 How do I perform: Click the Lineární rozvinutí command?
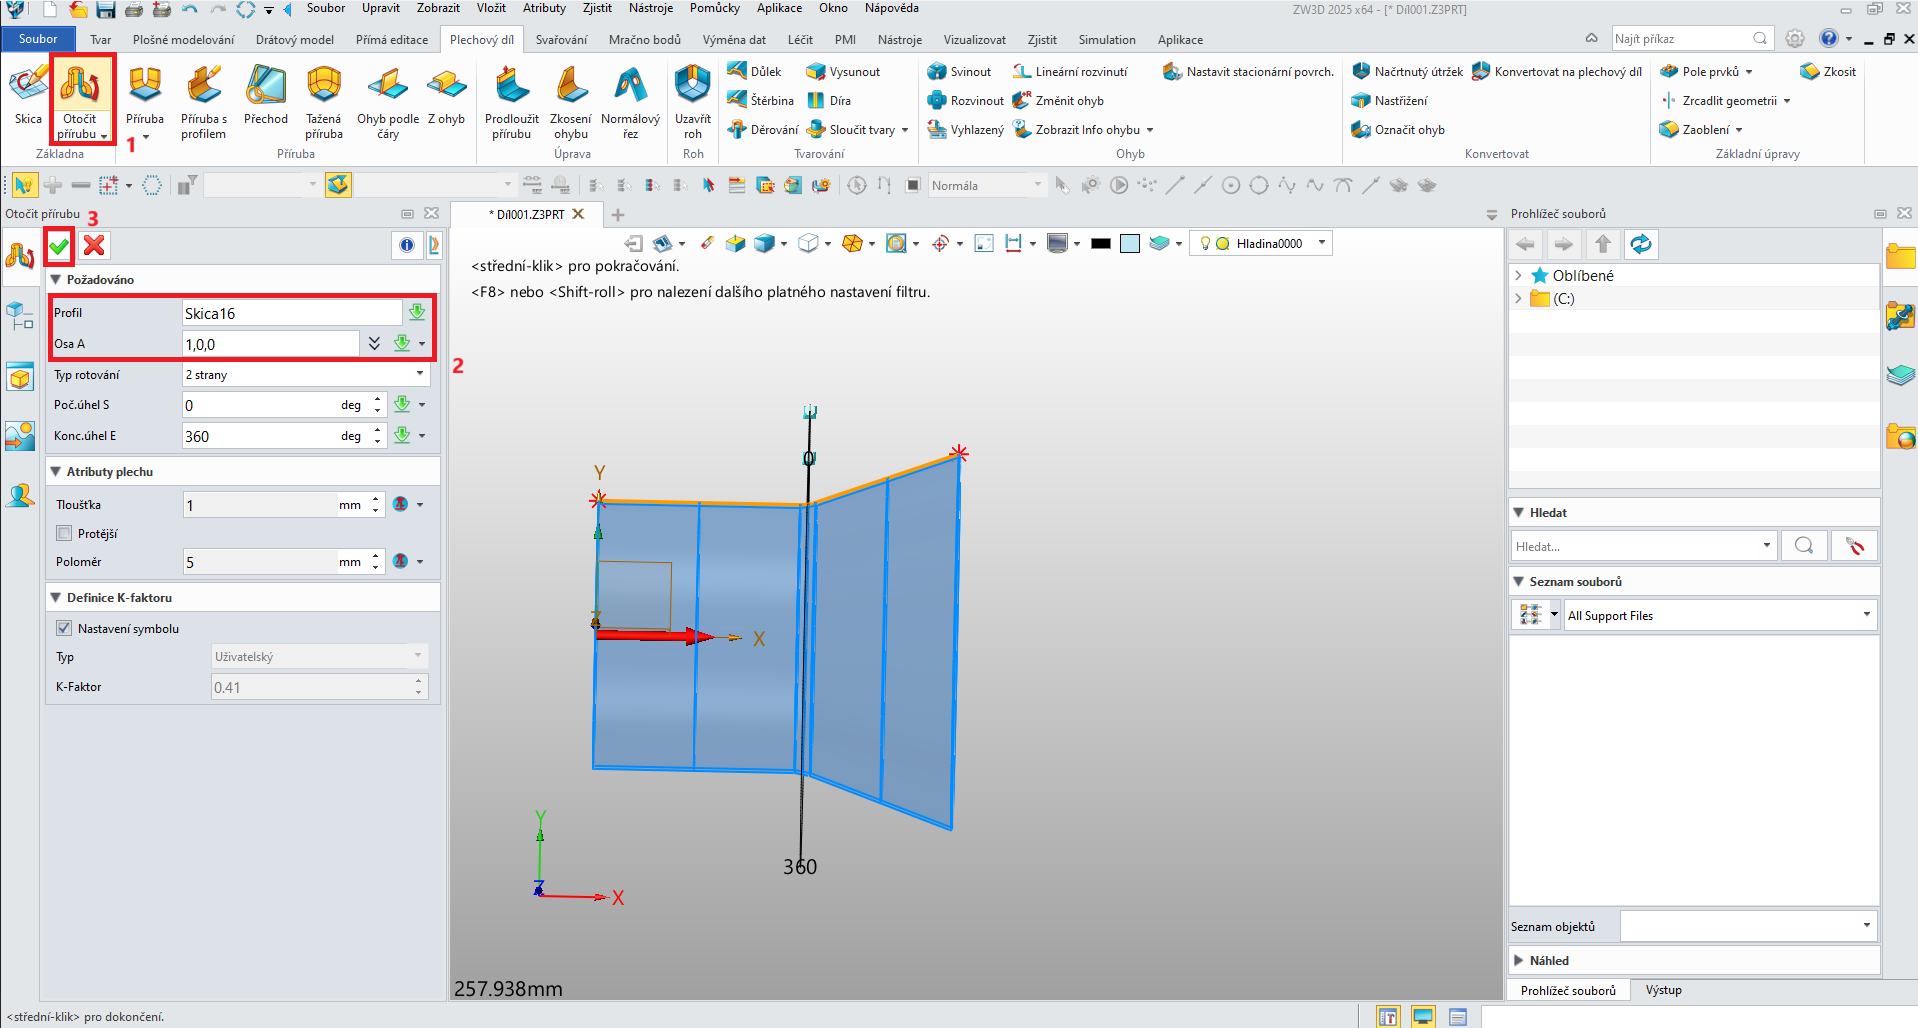[x=1070, y=72]
